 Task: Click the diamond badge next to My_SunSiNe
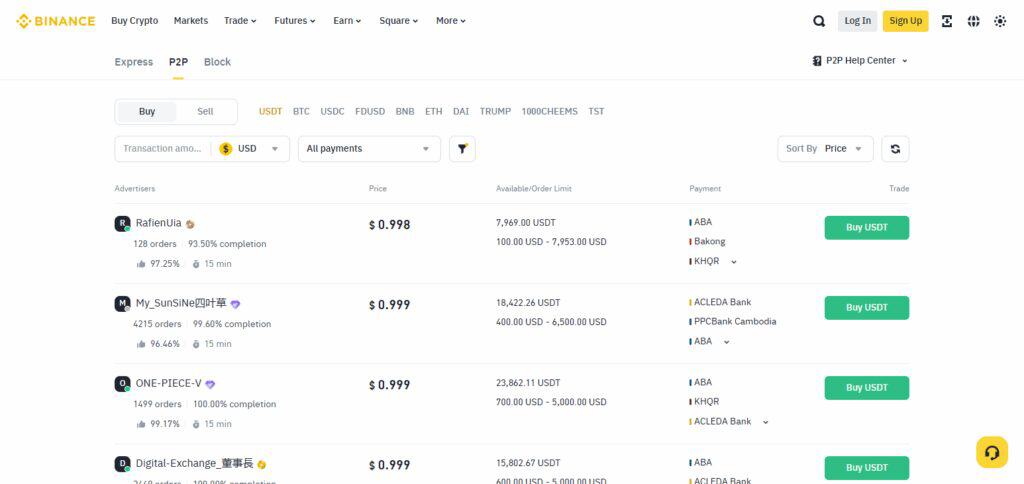click(x=235, y=304)
